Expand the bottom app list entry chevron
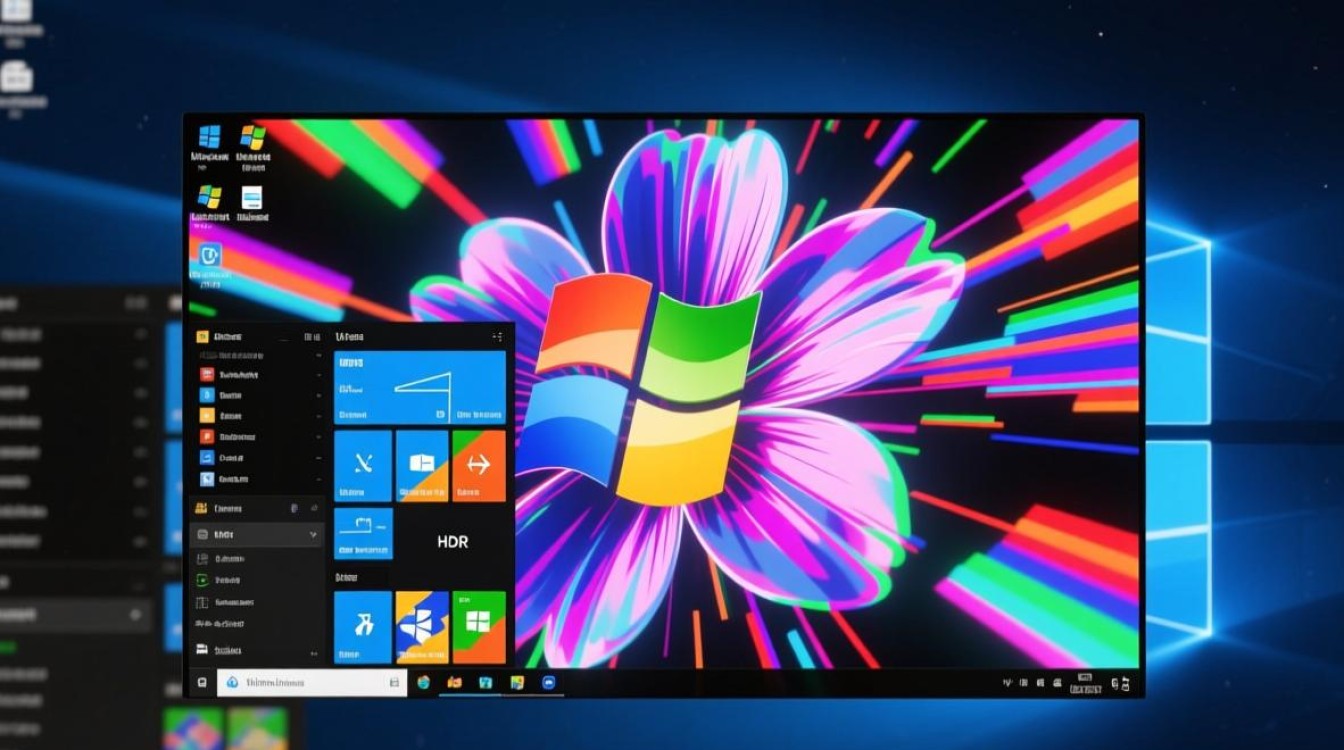 coord(314,650)
